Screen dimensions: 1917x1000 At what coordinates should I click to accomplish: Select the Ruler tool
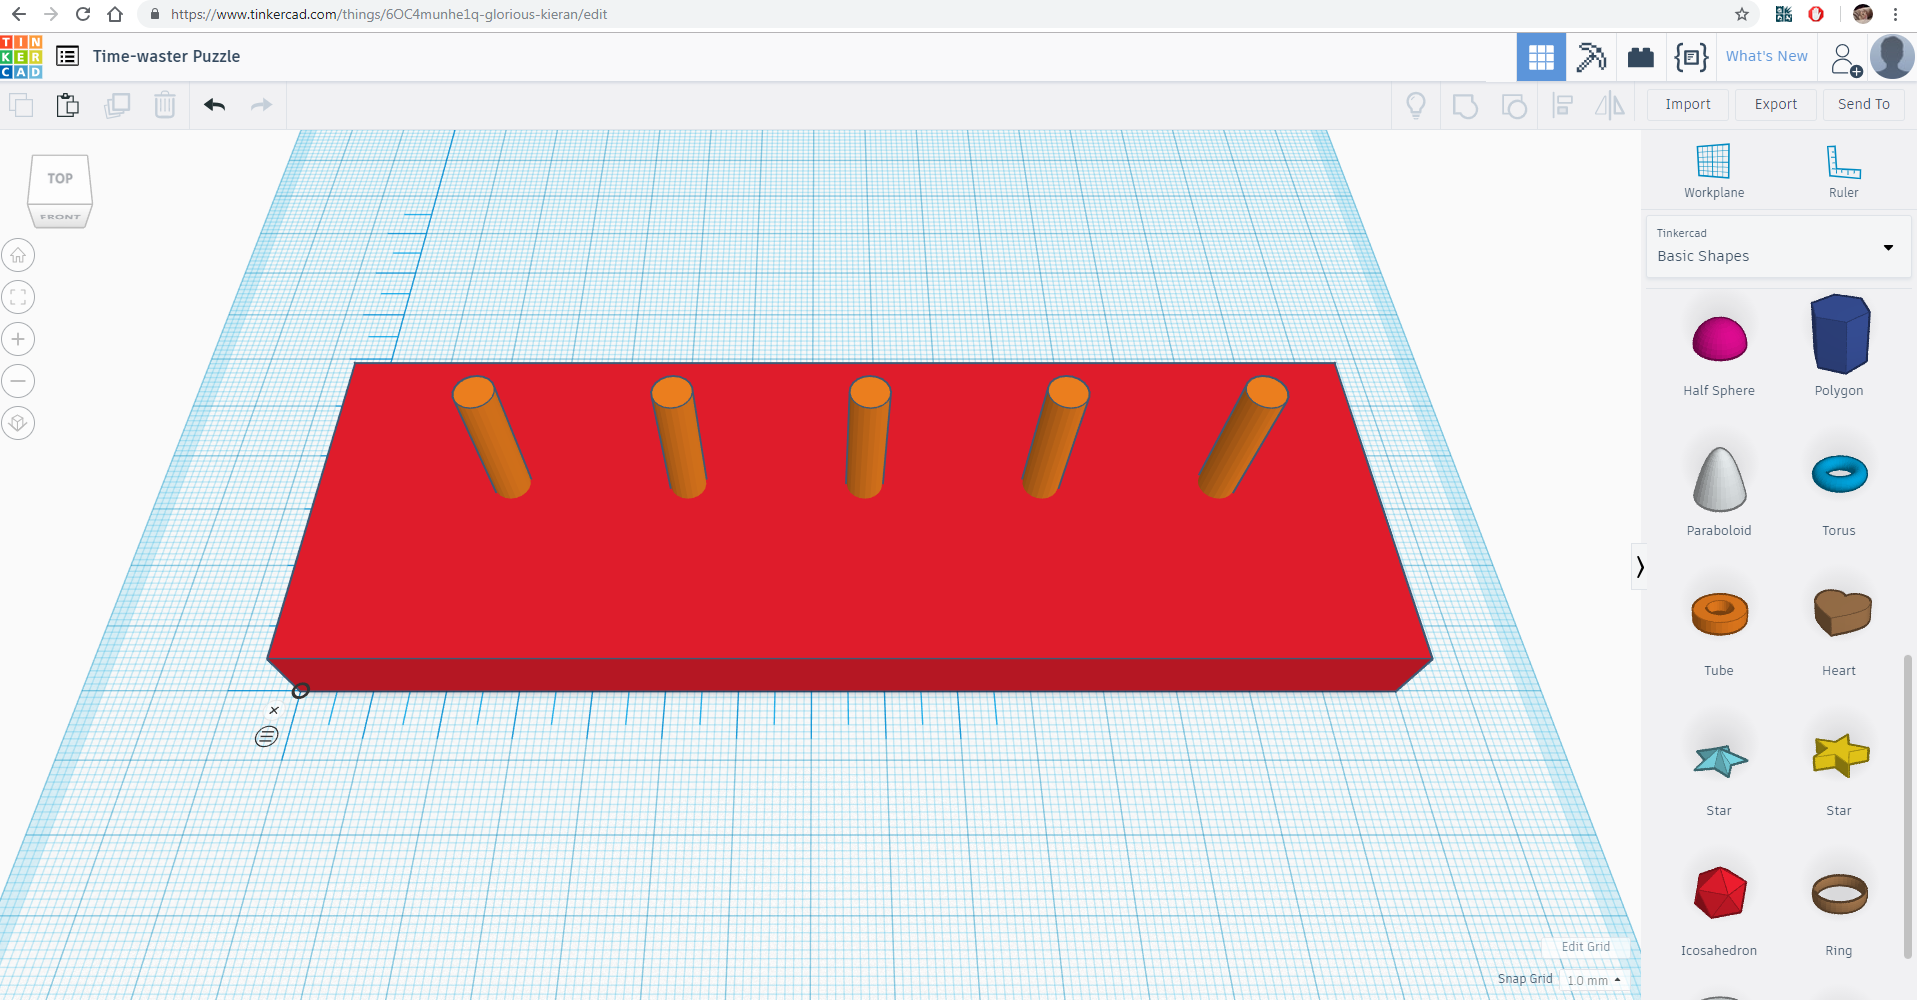point(1843,171)
